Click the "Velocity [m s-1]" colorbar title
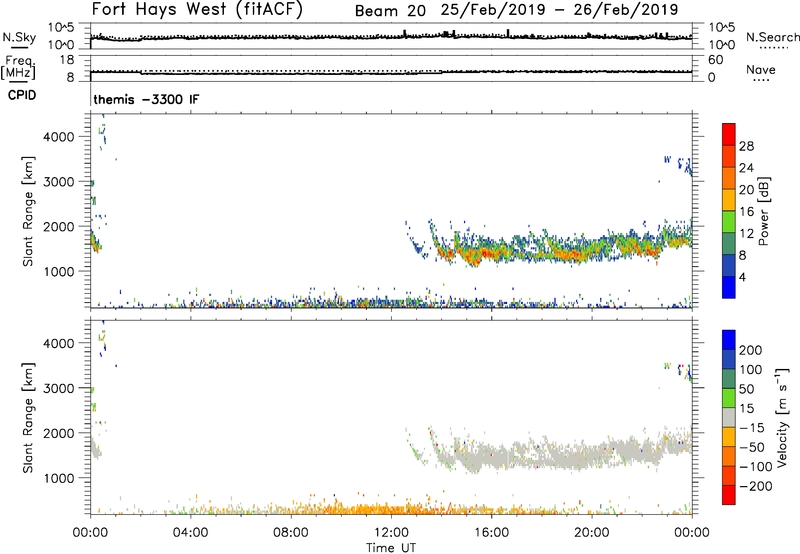 782,417
